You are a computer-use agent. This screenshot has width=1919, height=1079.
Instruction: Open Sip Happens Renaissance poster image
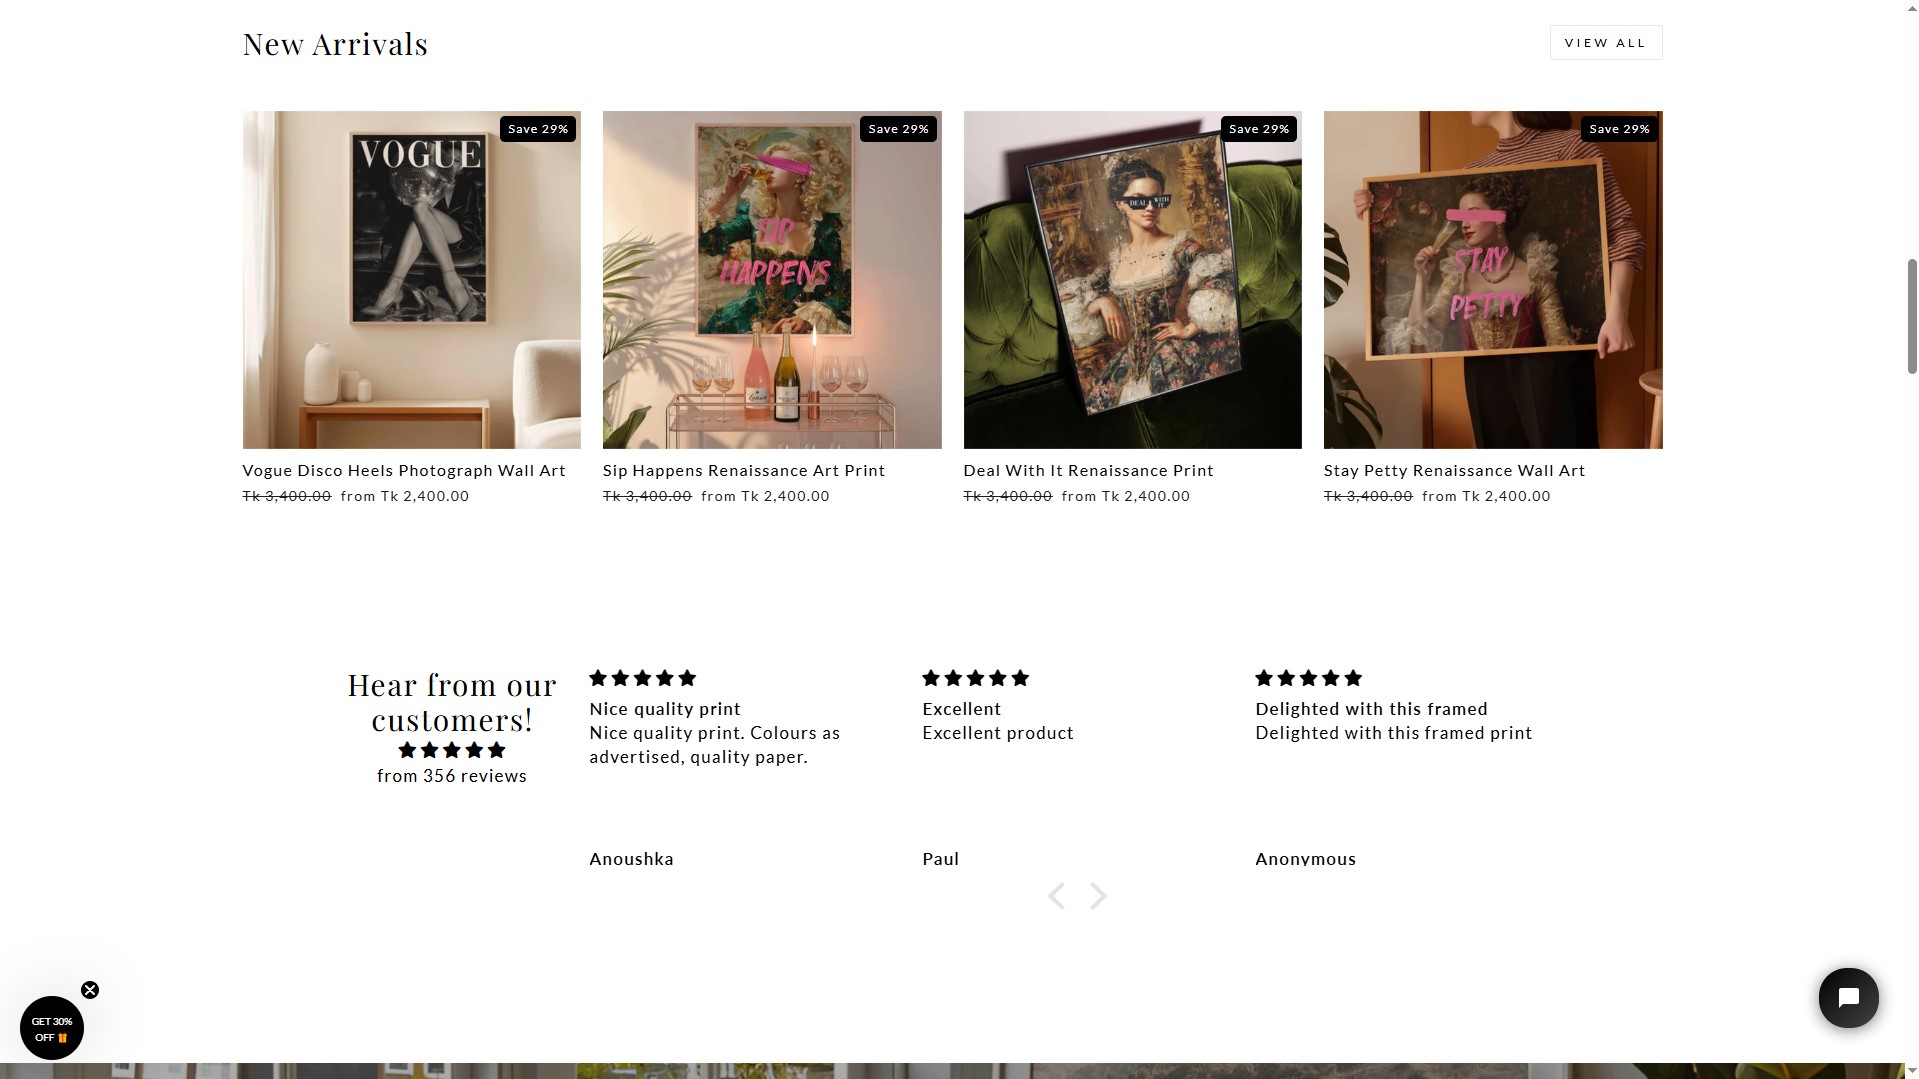tap(771, 279)
